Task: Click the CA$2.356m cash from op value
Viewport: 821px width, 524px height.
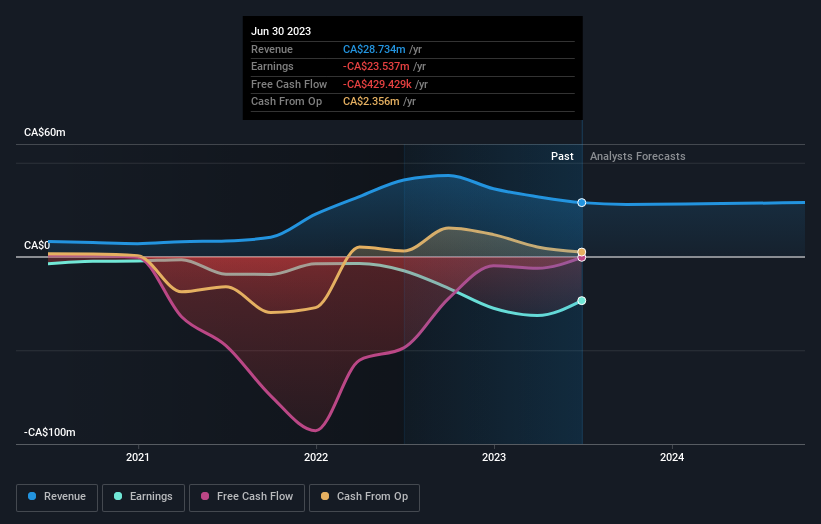Action: point(371,102)
